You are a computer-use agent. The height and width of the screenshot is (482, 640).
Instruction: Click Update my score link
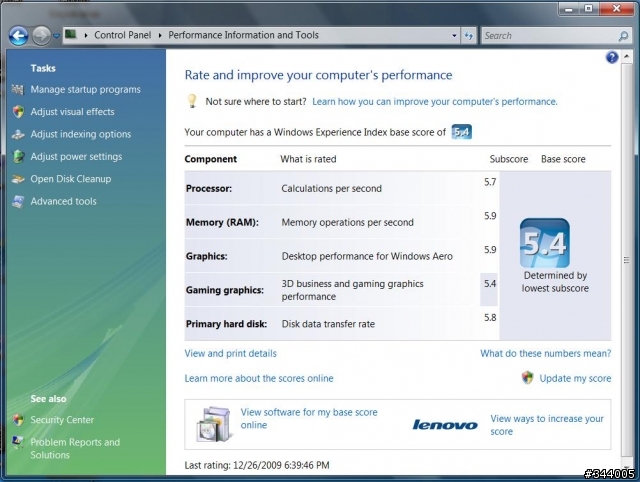(x=575, y=378)
